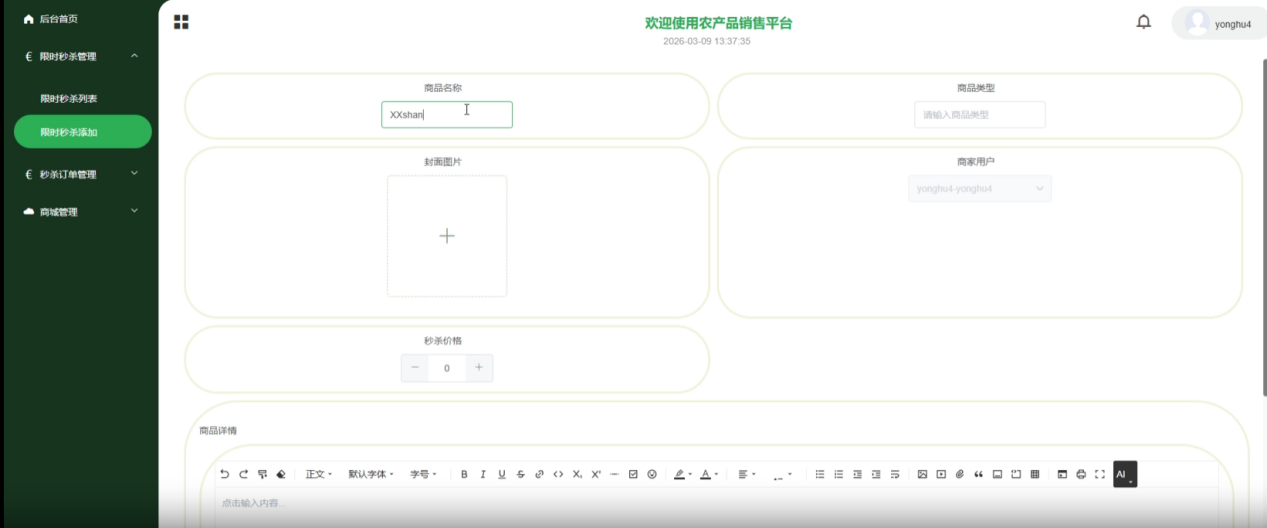This screenshot has width=1267, height=528.
Task: Insert a checkbox task list
Action: pos(633,474)
